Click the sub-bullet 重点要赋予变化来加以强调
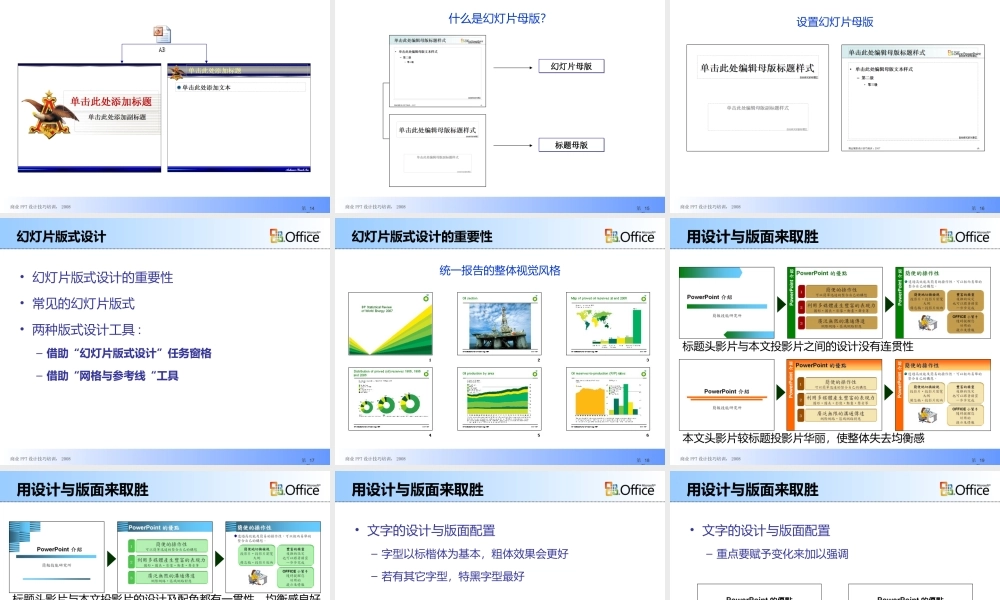Viewport: 1000px width, 600px height. [x=783, y=554]
